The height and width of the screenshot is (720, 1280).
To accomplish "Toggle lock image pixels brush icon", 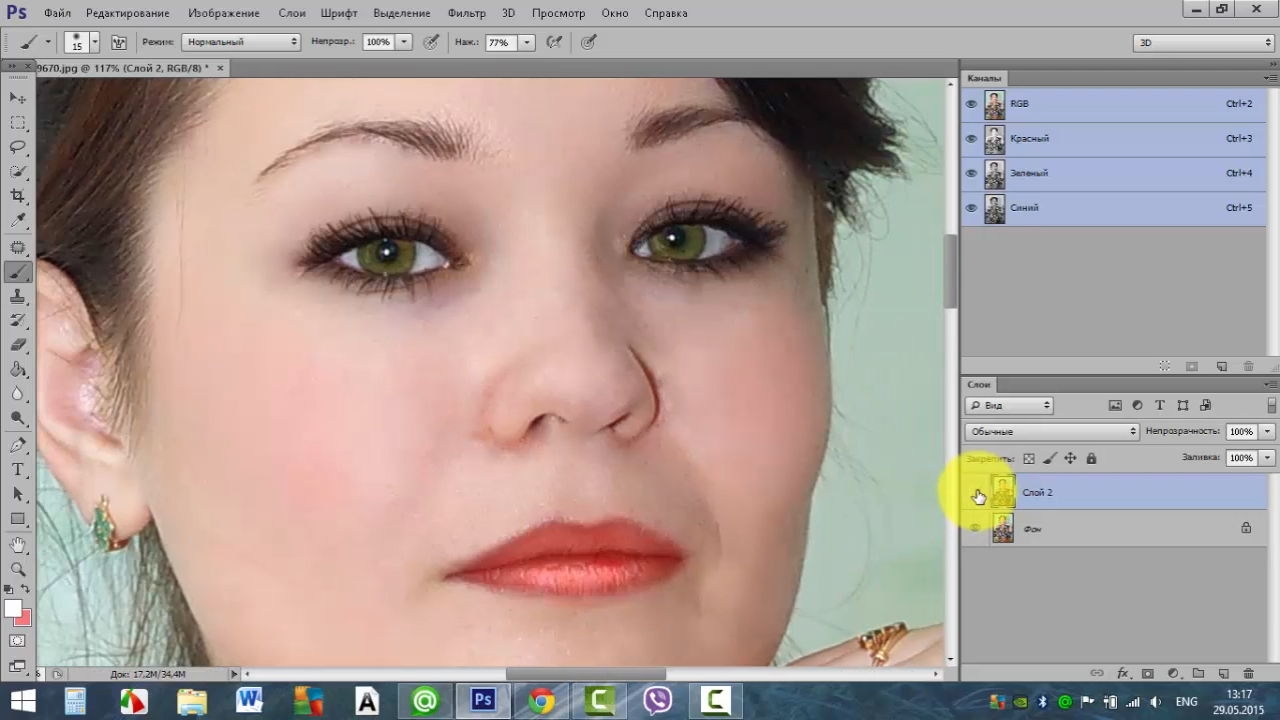I will (1049, 458).
